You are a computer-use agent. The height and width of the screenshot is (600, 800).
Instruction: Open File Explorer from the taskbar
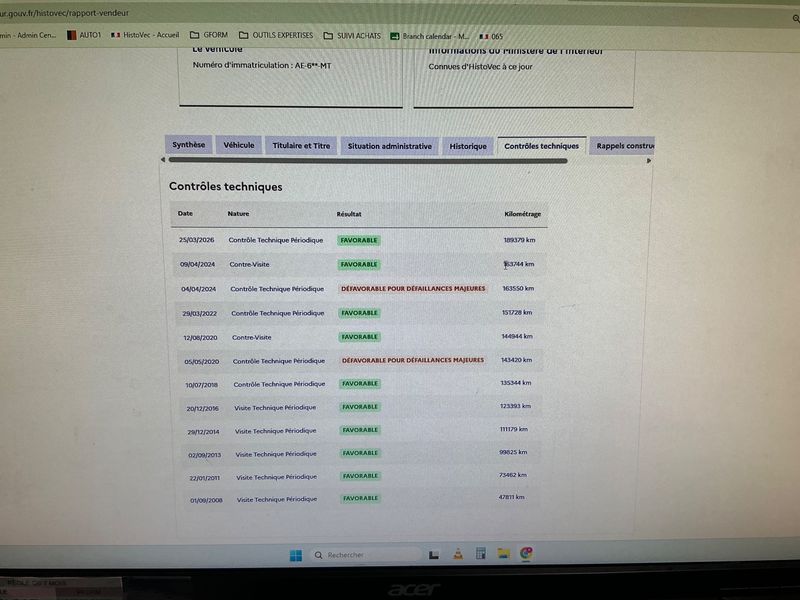pyautogui.click(x=504, y=554)
